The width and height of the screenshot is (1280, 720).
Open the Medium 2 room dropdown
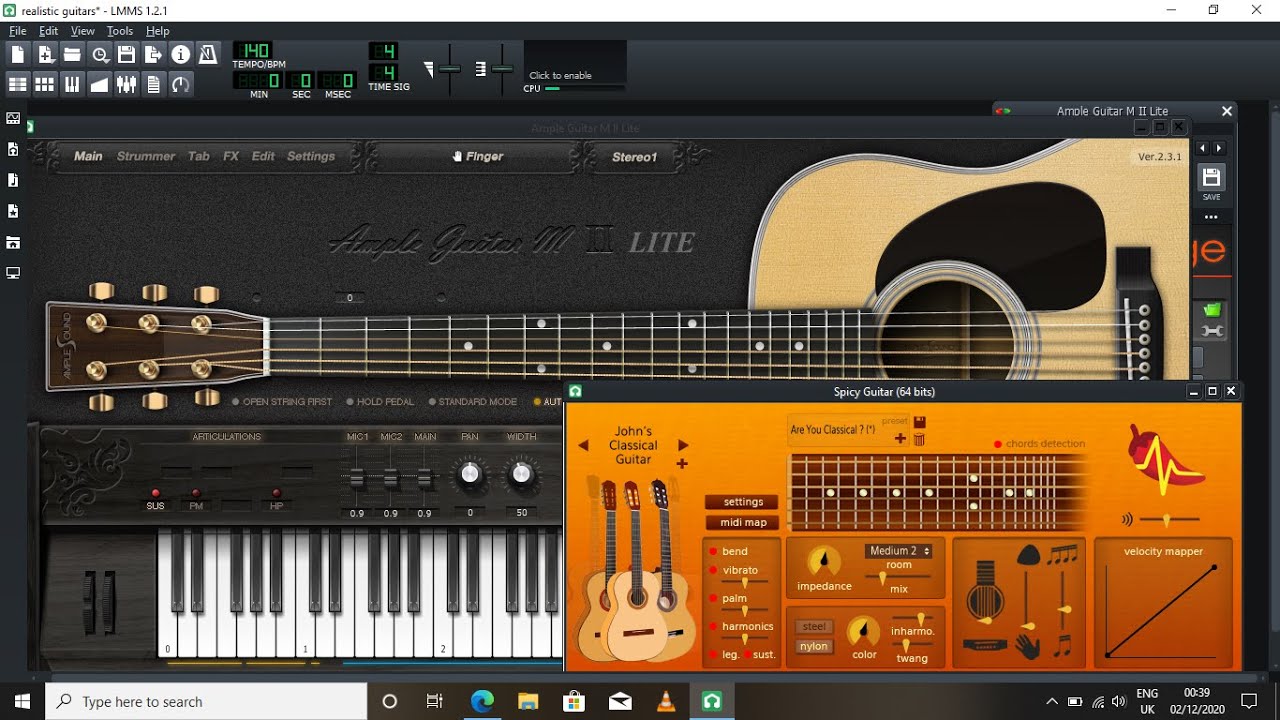(x=899, y=551)
